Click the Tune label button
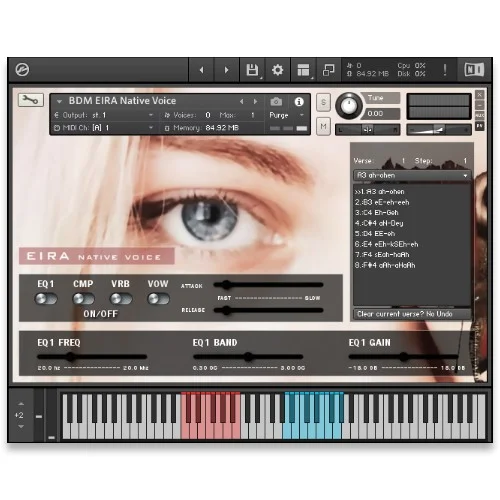 tap(381, 98)
